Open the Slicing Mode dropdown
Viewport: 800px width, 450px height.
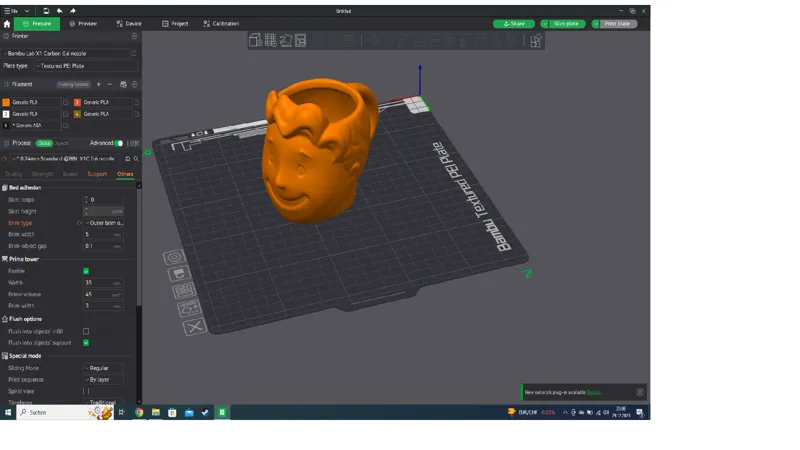coord(104,368)
